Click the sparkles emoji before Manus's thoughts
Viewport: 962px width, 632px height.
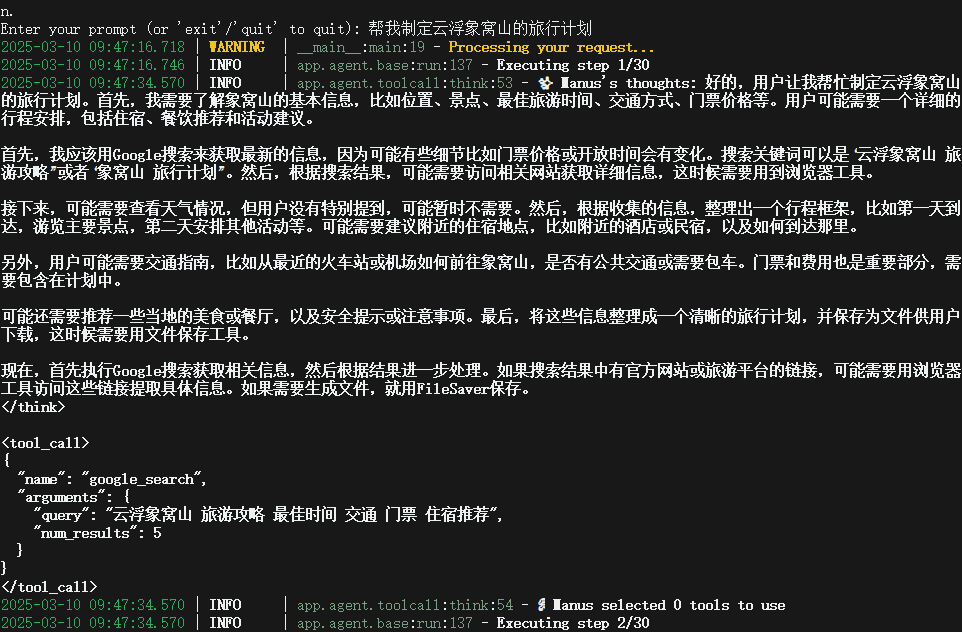tap(545, 83)
